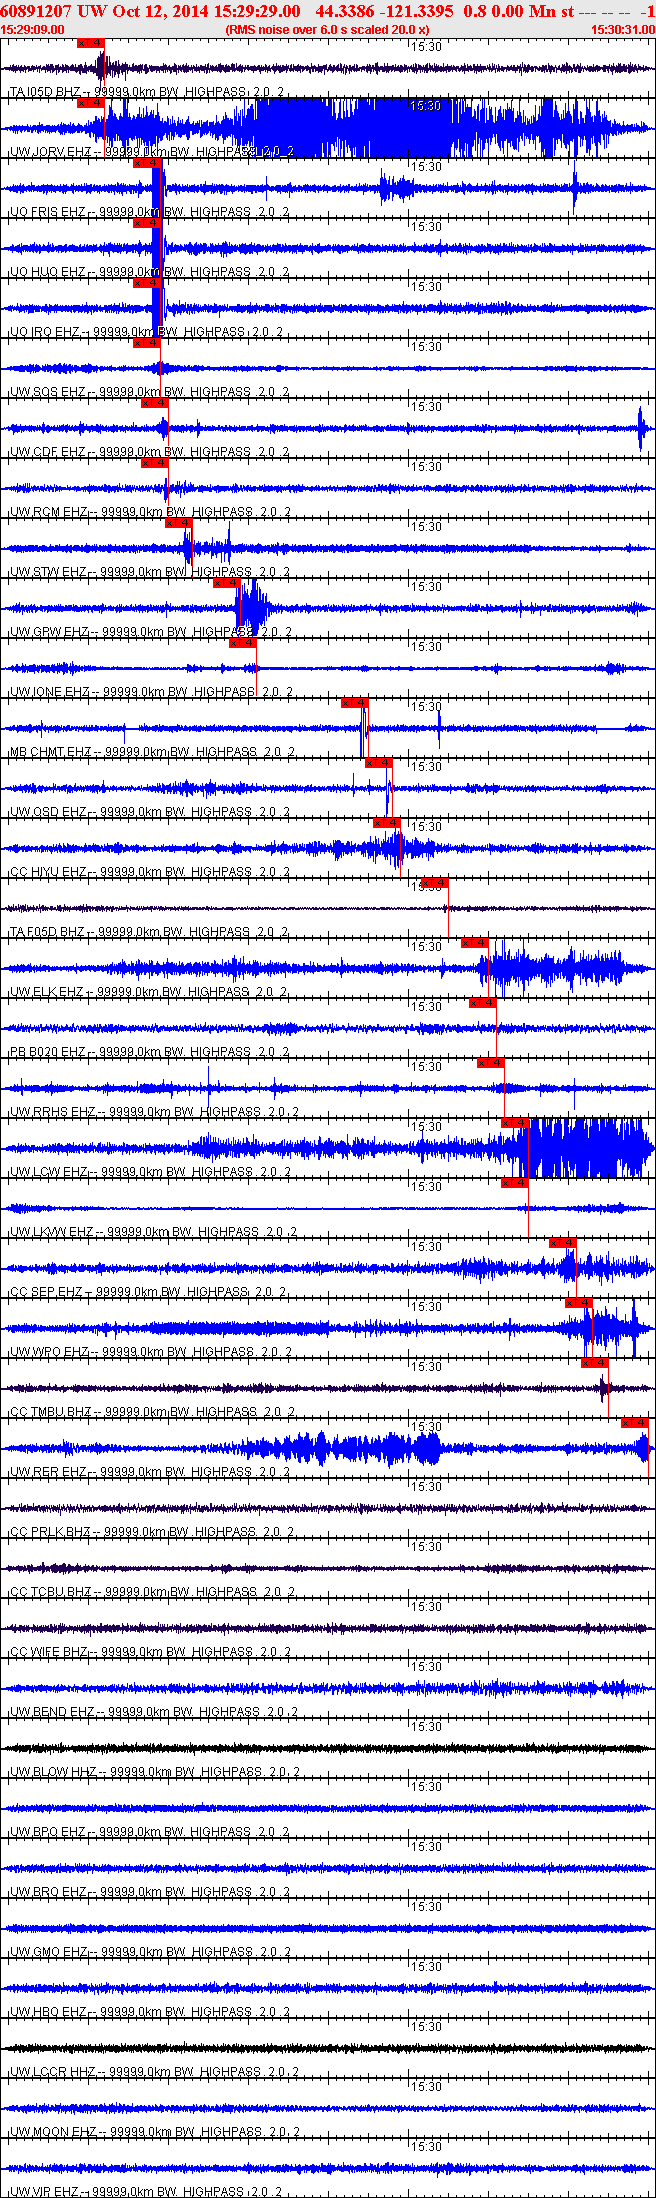Viewport: 656px width, 2198px height.
Task: Select the red pick flag on MB CHMT trace
Action: pyautogui.click(x=354, y=703)
